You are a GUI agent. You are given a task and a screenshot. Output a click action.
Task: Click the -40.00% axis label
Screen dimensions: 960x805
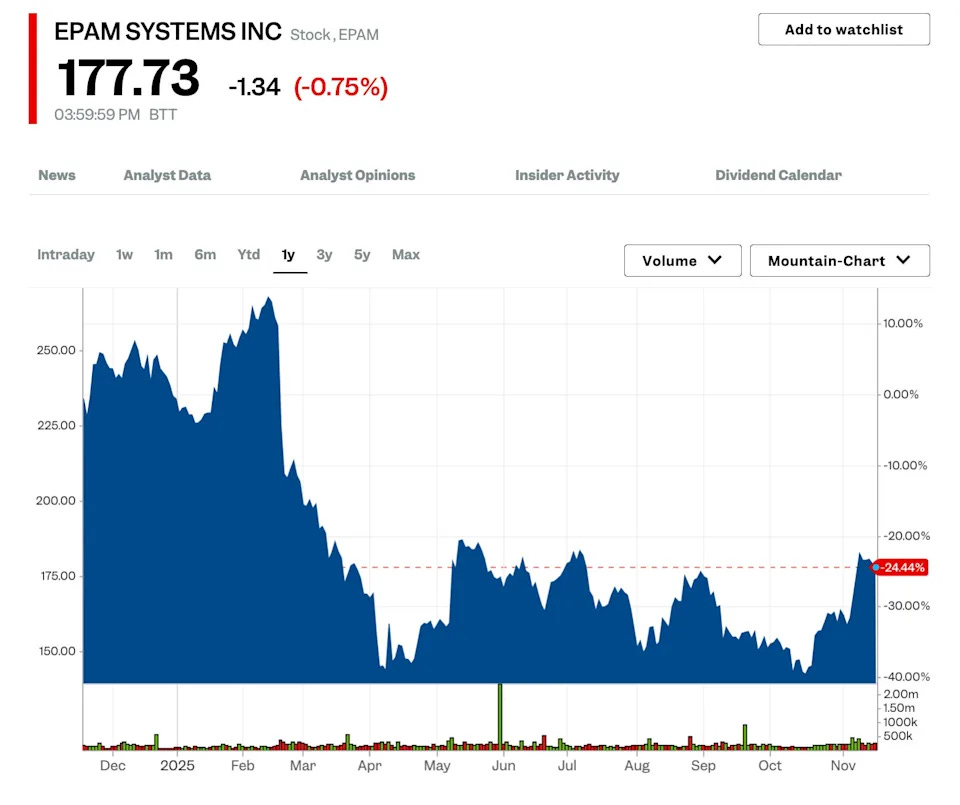point(907,676)
